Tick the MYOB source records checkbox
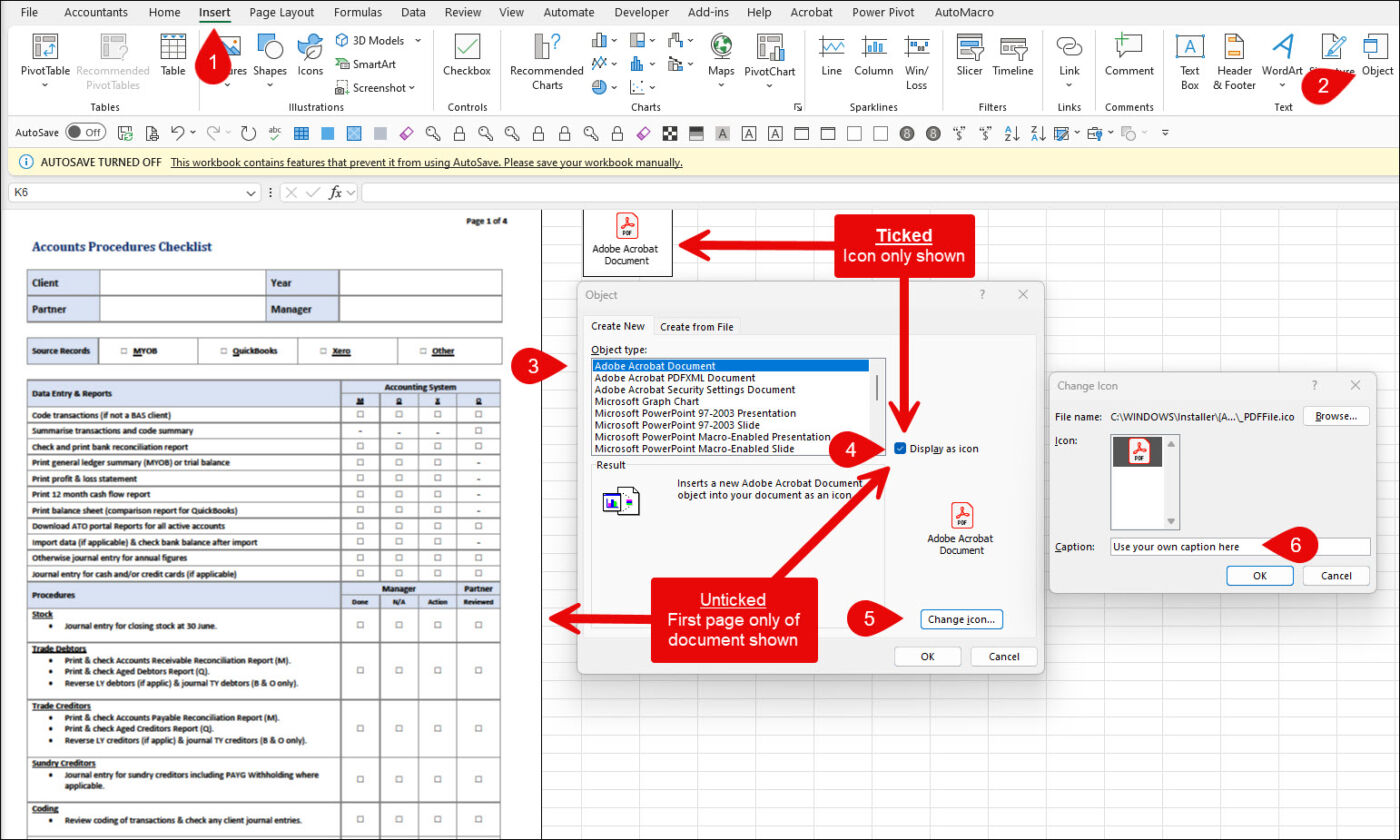Image resolution: width=1400 pixels, height=840 pixels. click(124, 351)
